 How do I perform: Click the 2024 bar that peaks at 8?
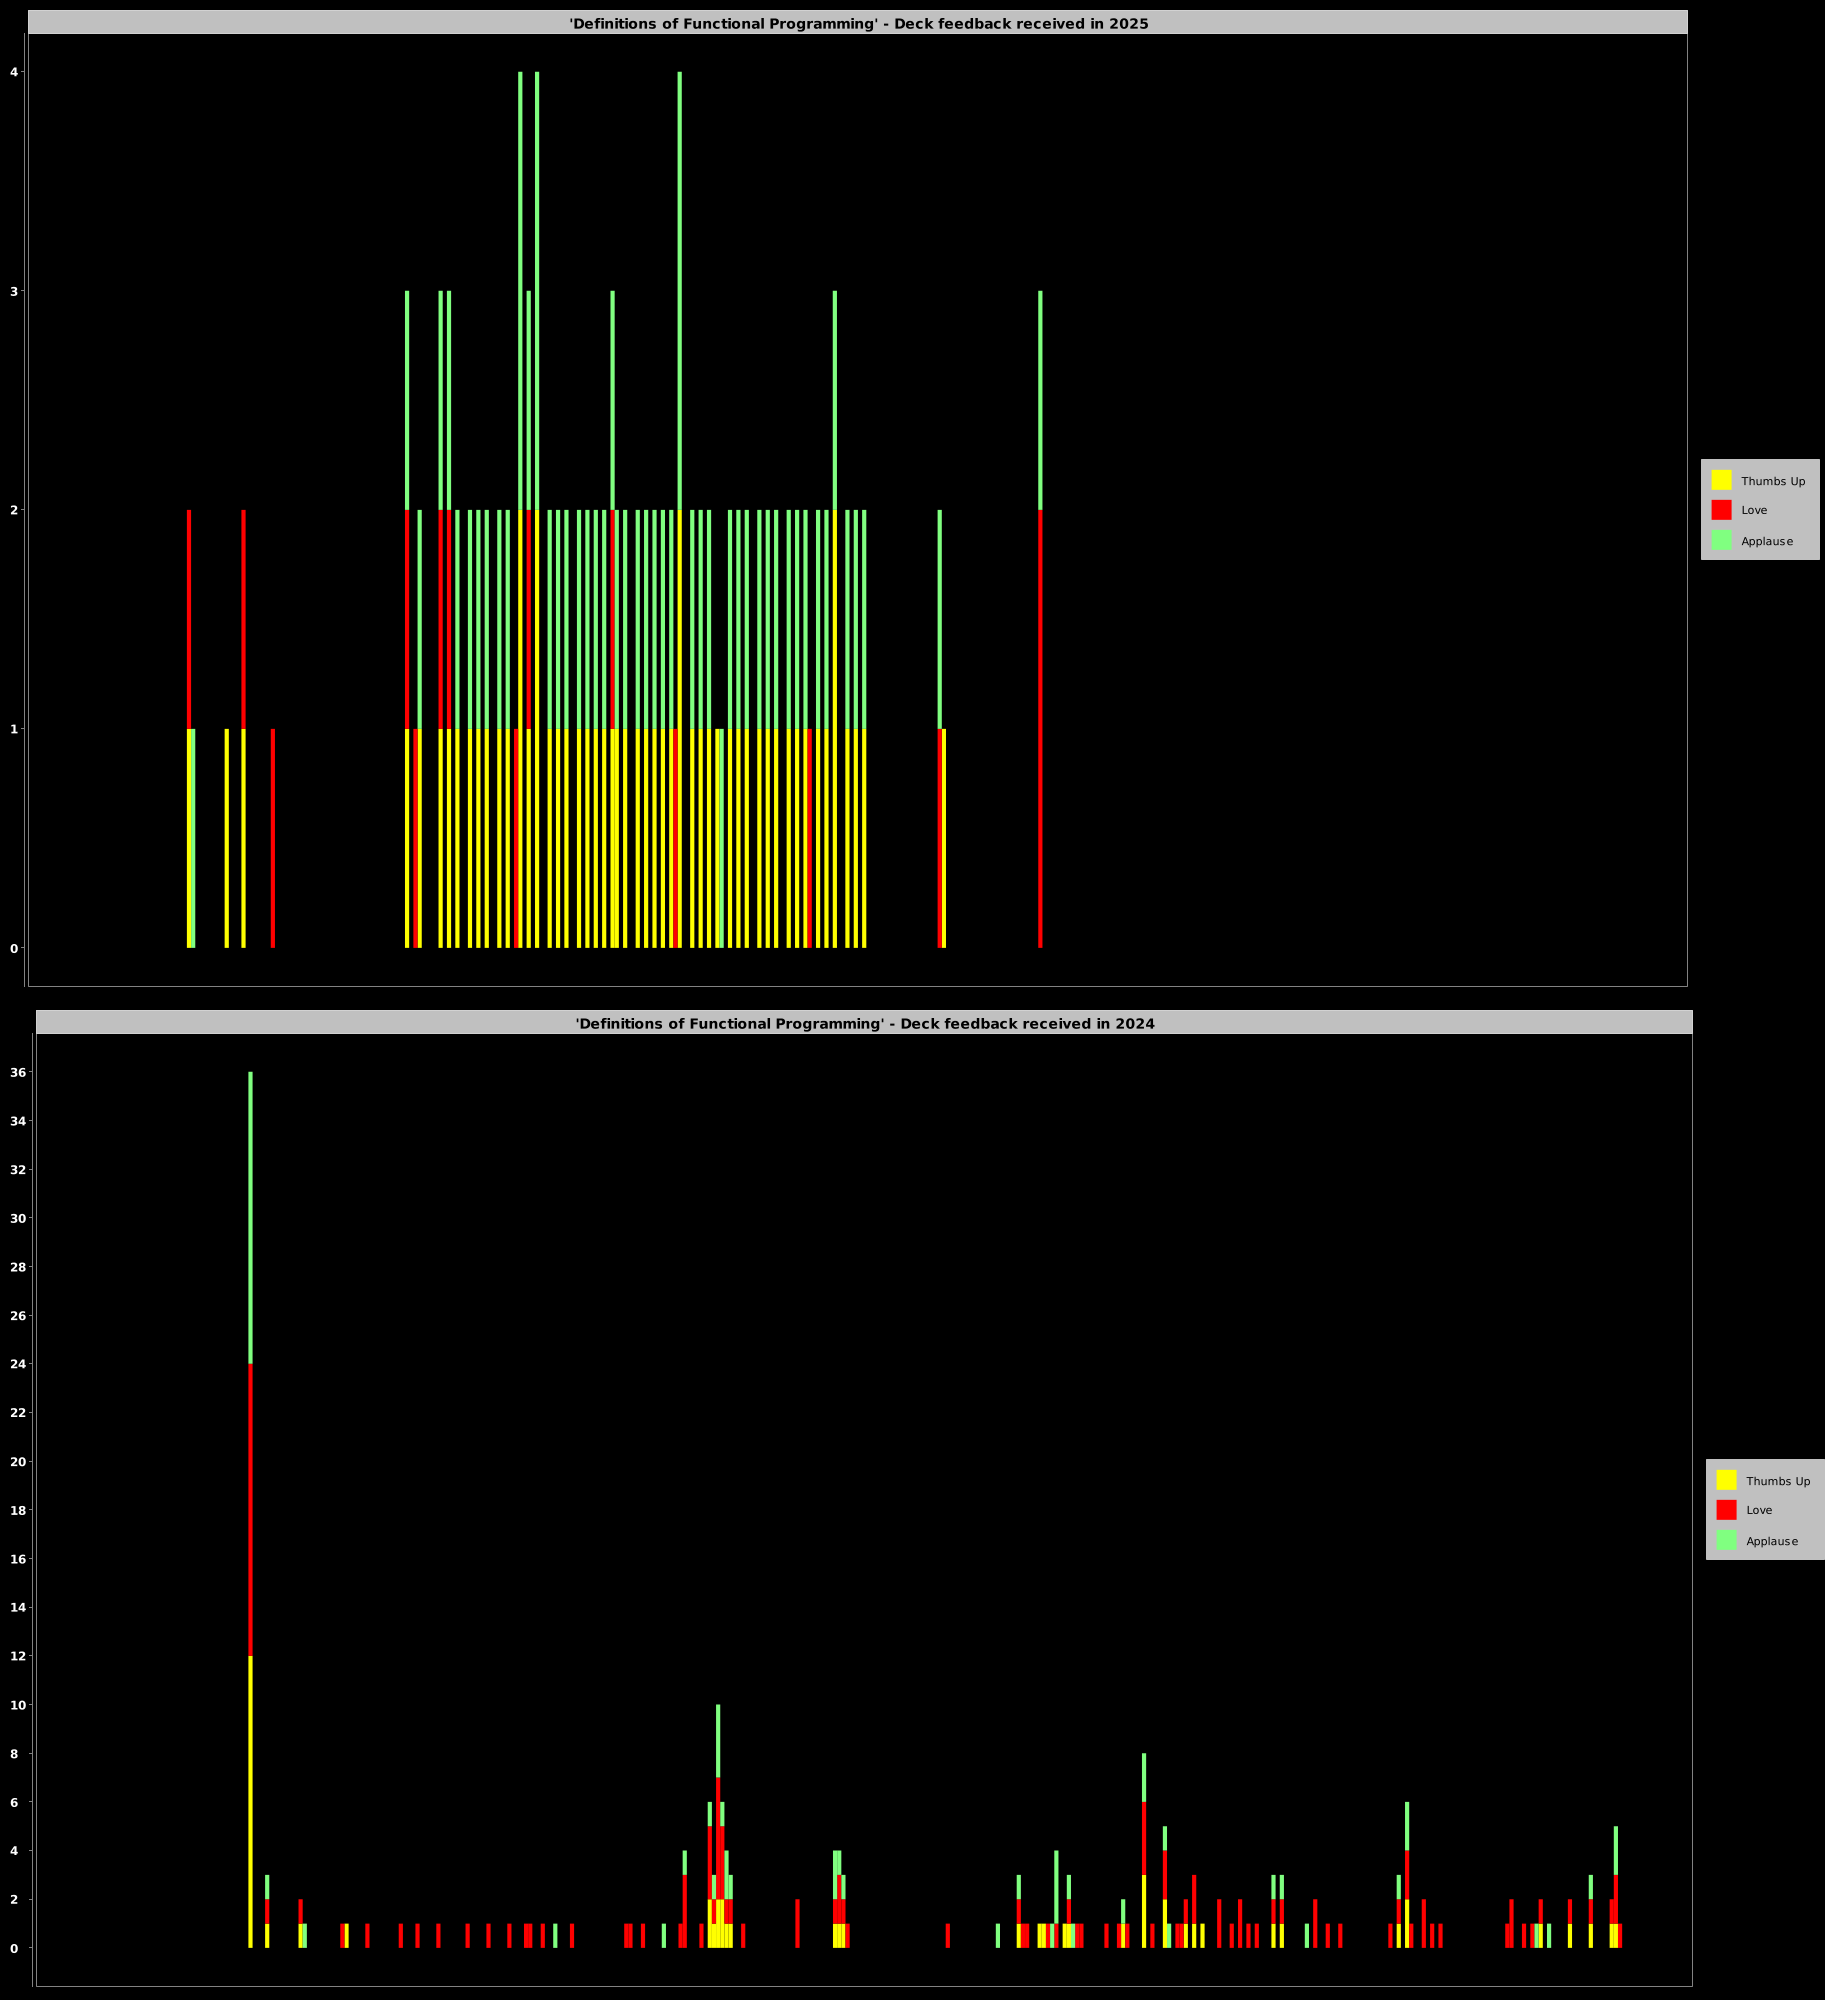[1144, 1850]
